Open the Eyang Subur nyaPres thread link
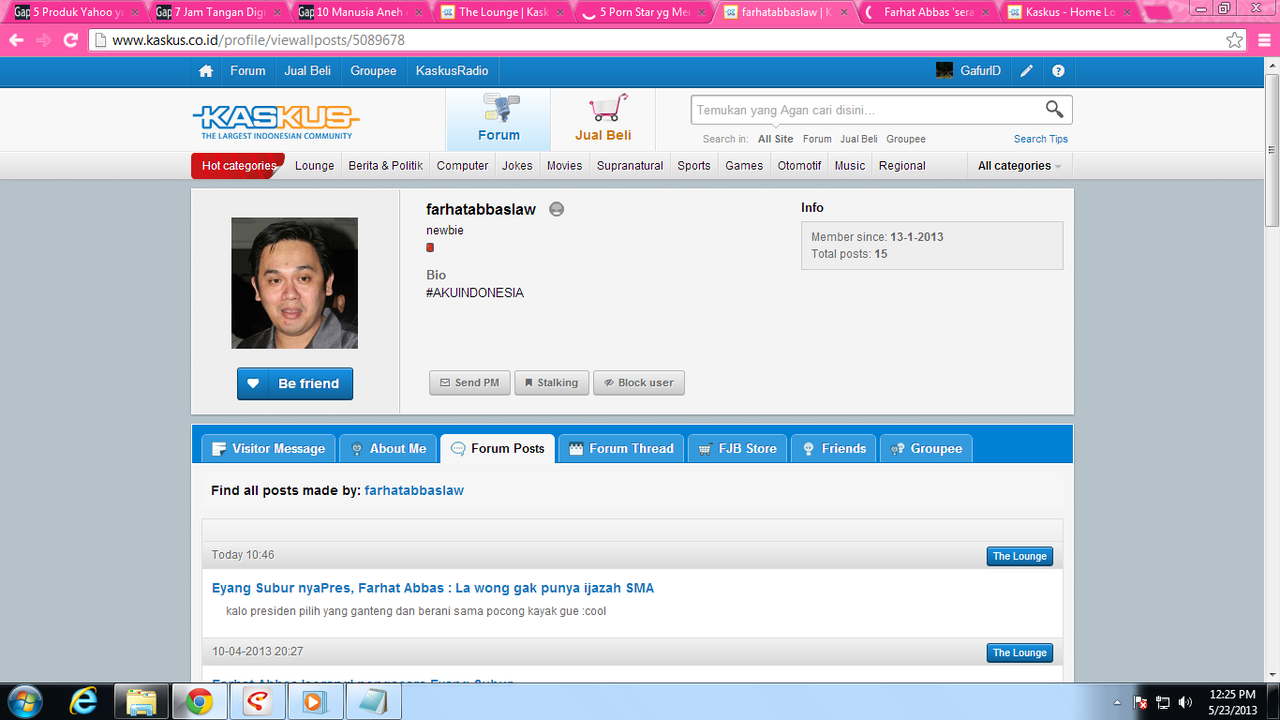 point(433,588)
